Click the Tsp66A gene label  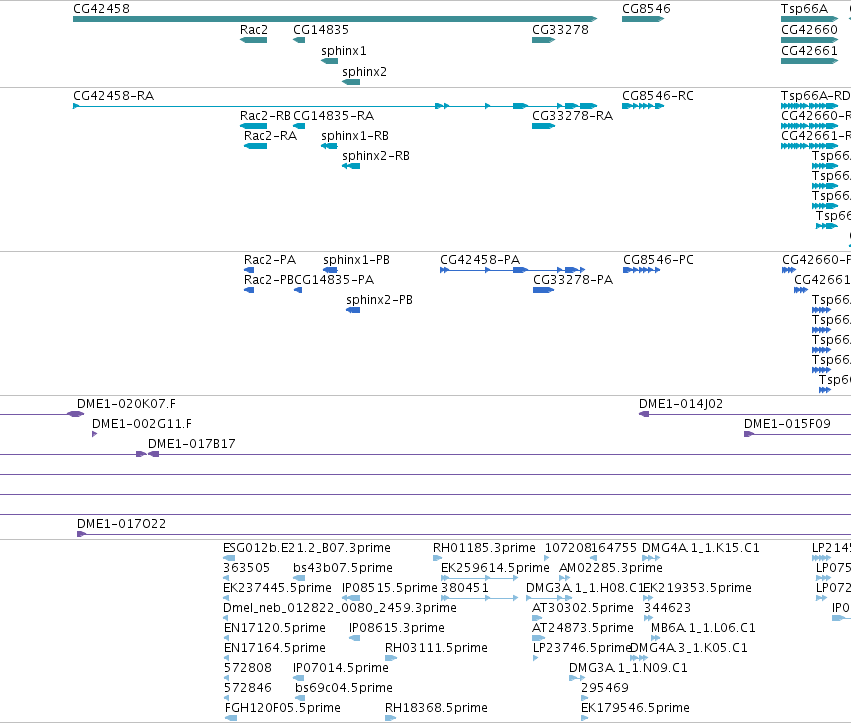(804, 9)
